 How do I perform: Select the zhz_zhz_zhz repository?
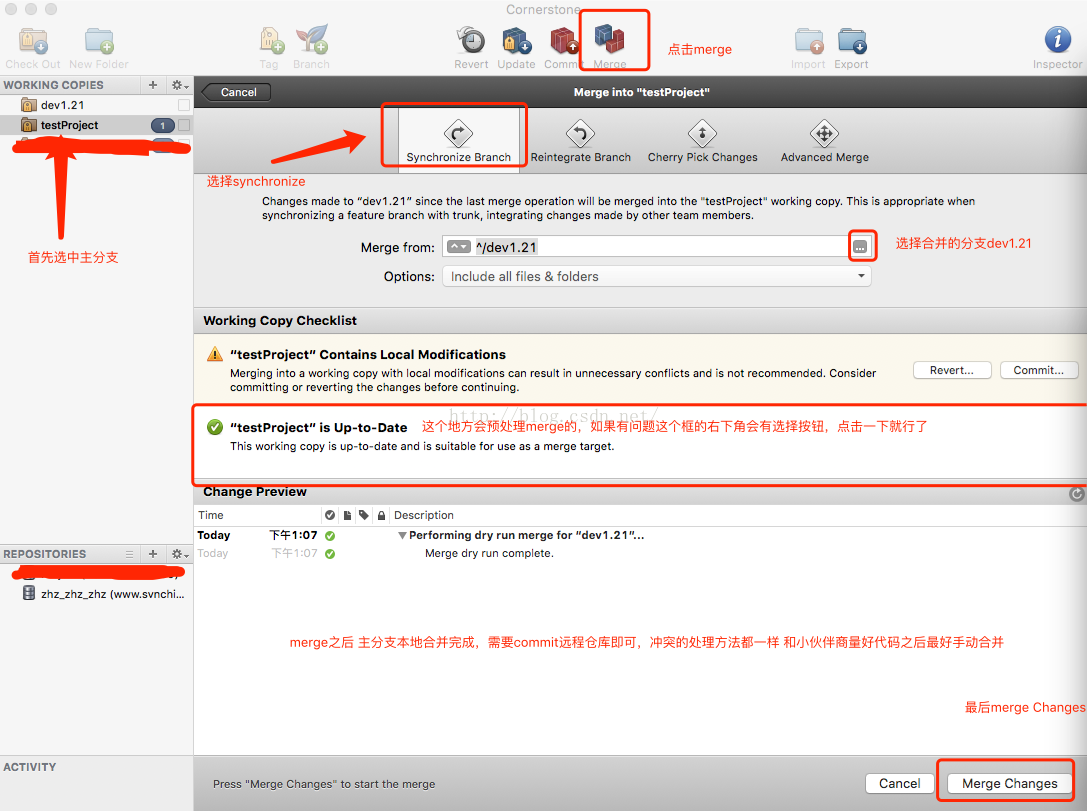pyautogui.click(x=97, y=594)
